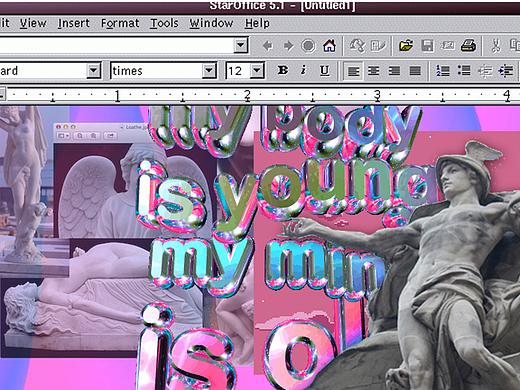This screenshot has width=520, height=390.
Task: Click inside the URL input field
Action: coord(117,45)
